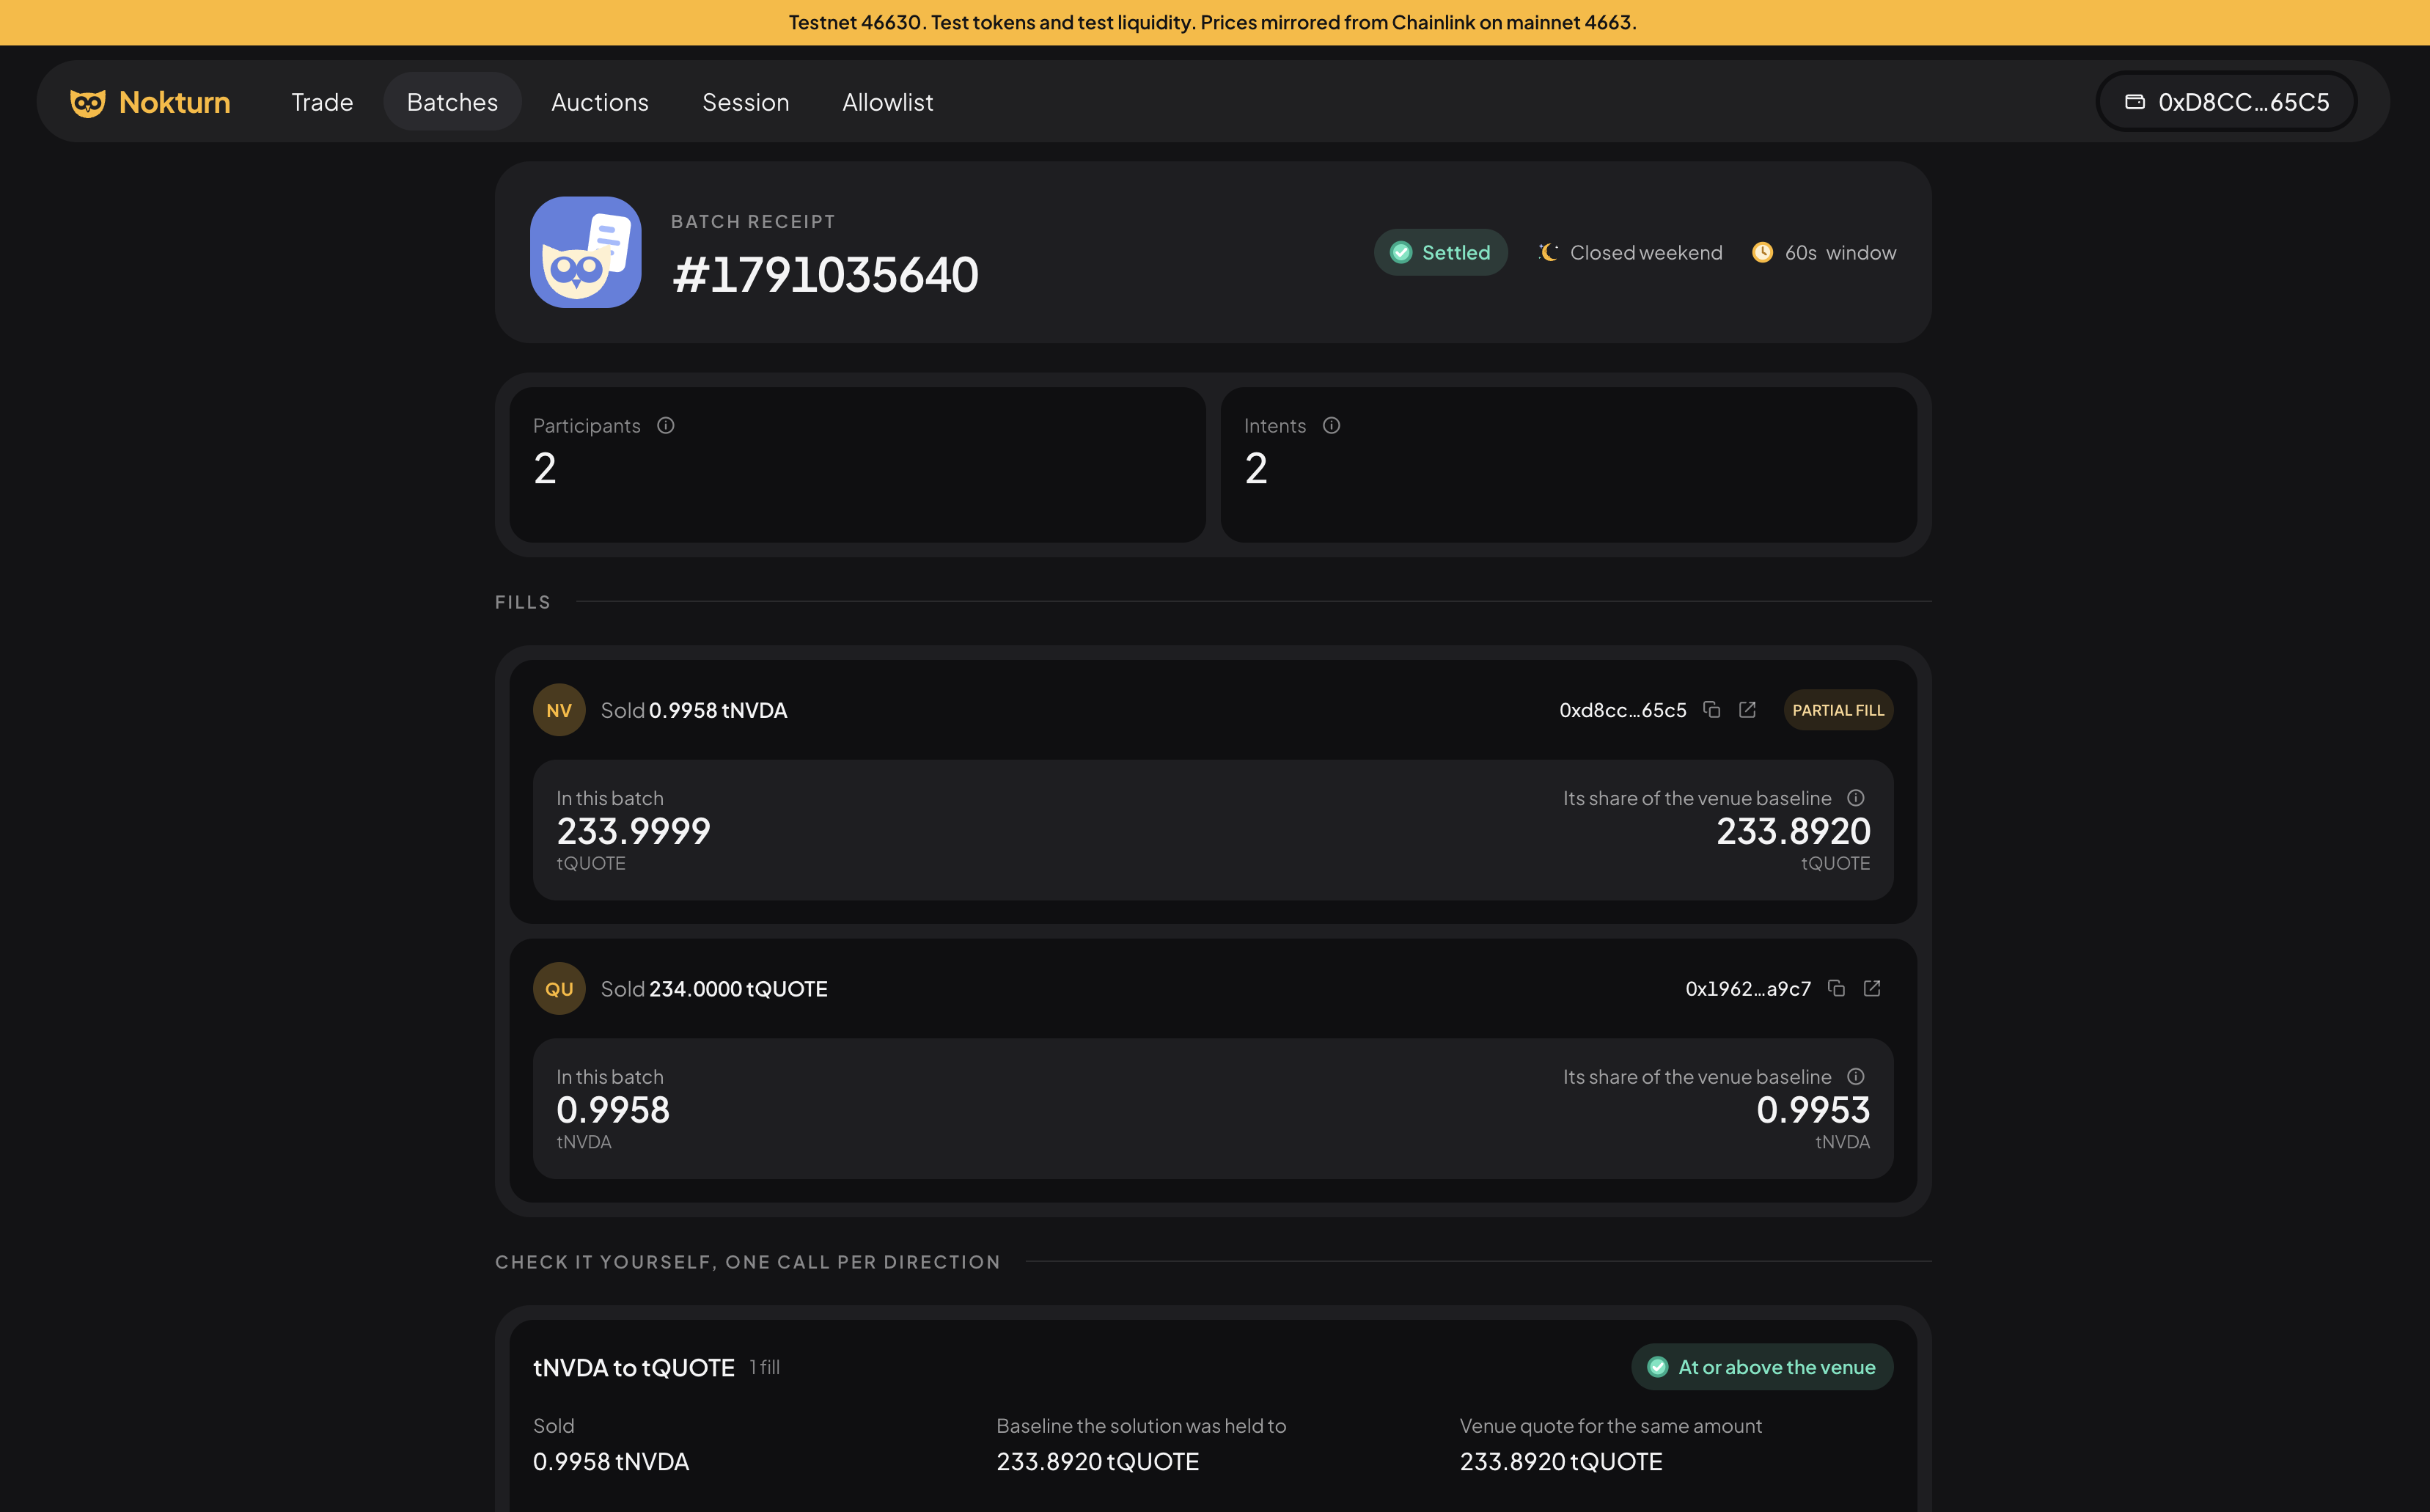This screenshot has height=1512, width=2430.
Task: Click the 0.9953 venue baseline value
Action: (1813, 1110)
